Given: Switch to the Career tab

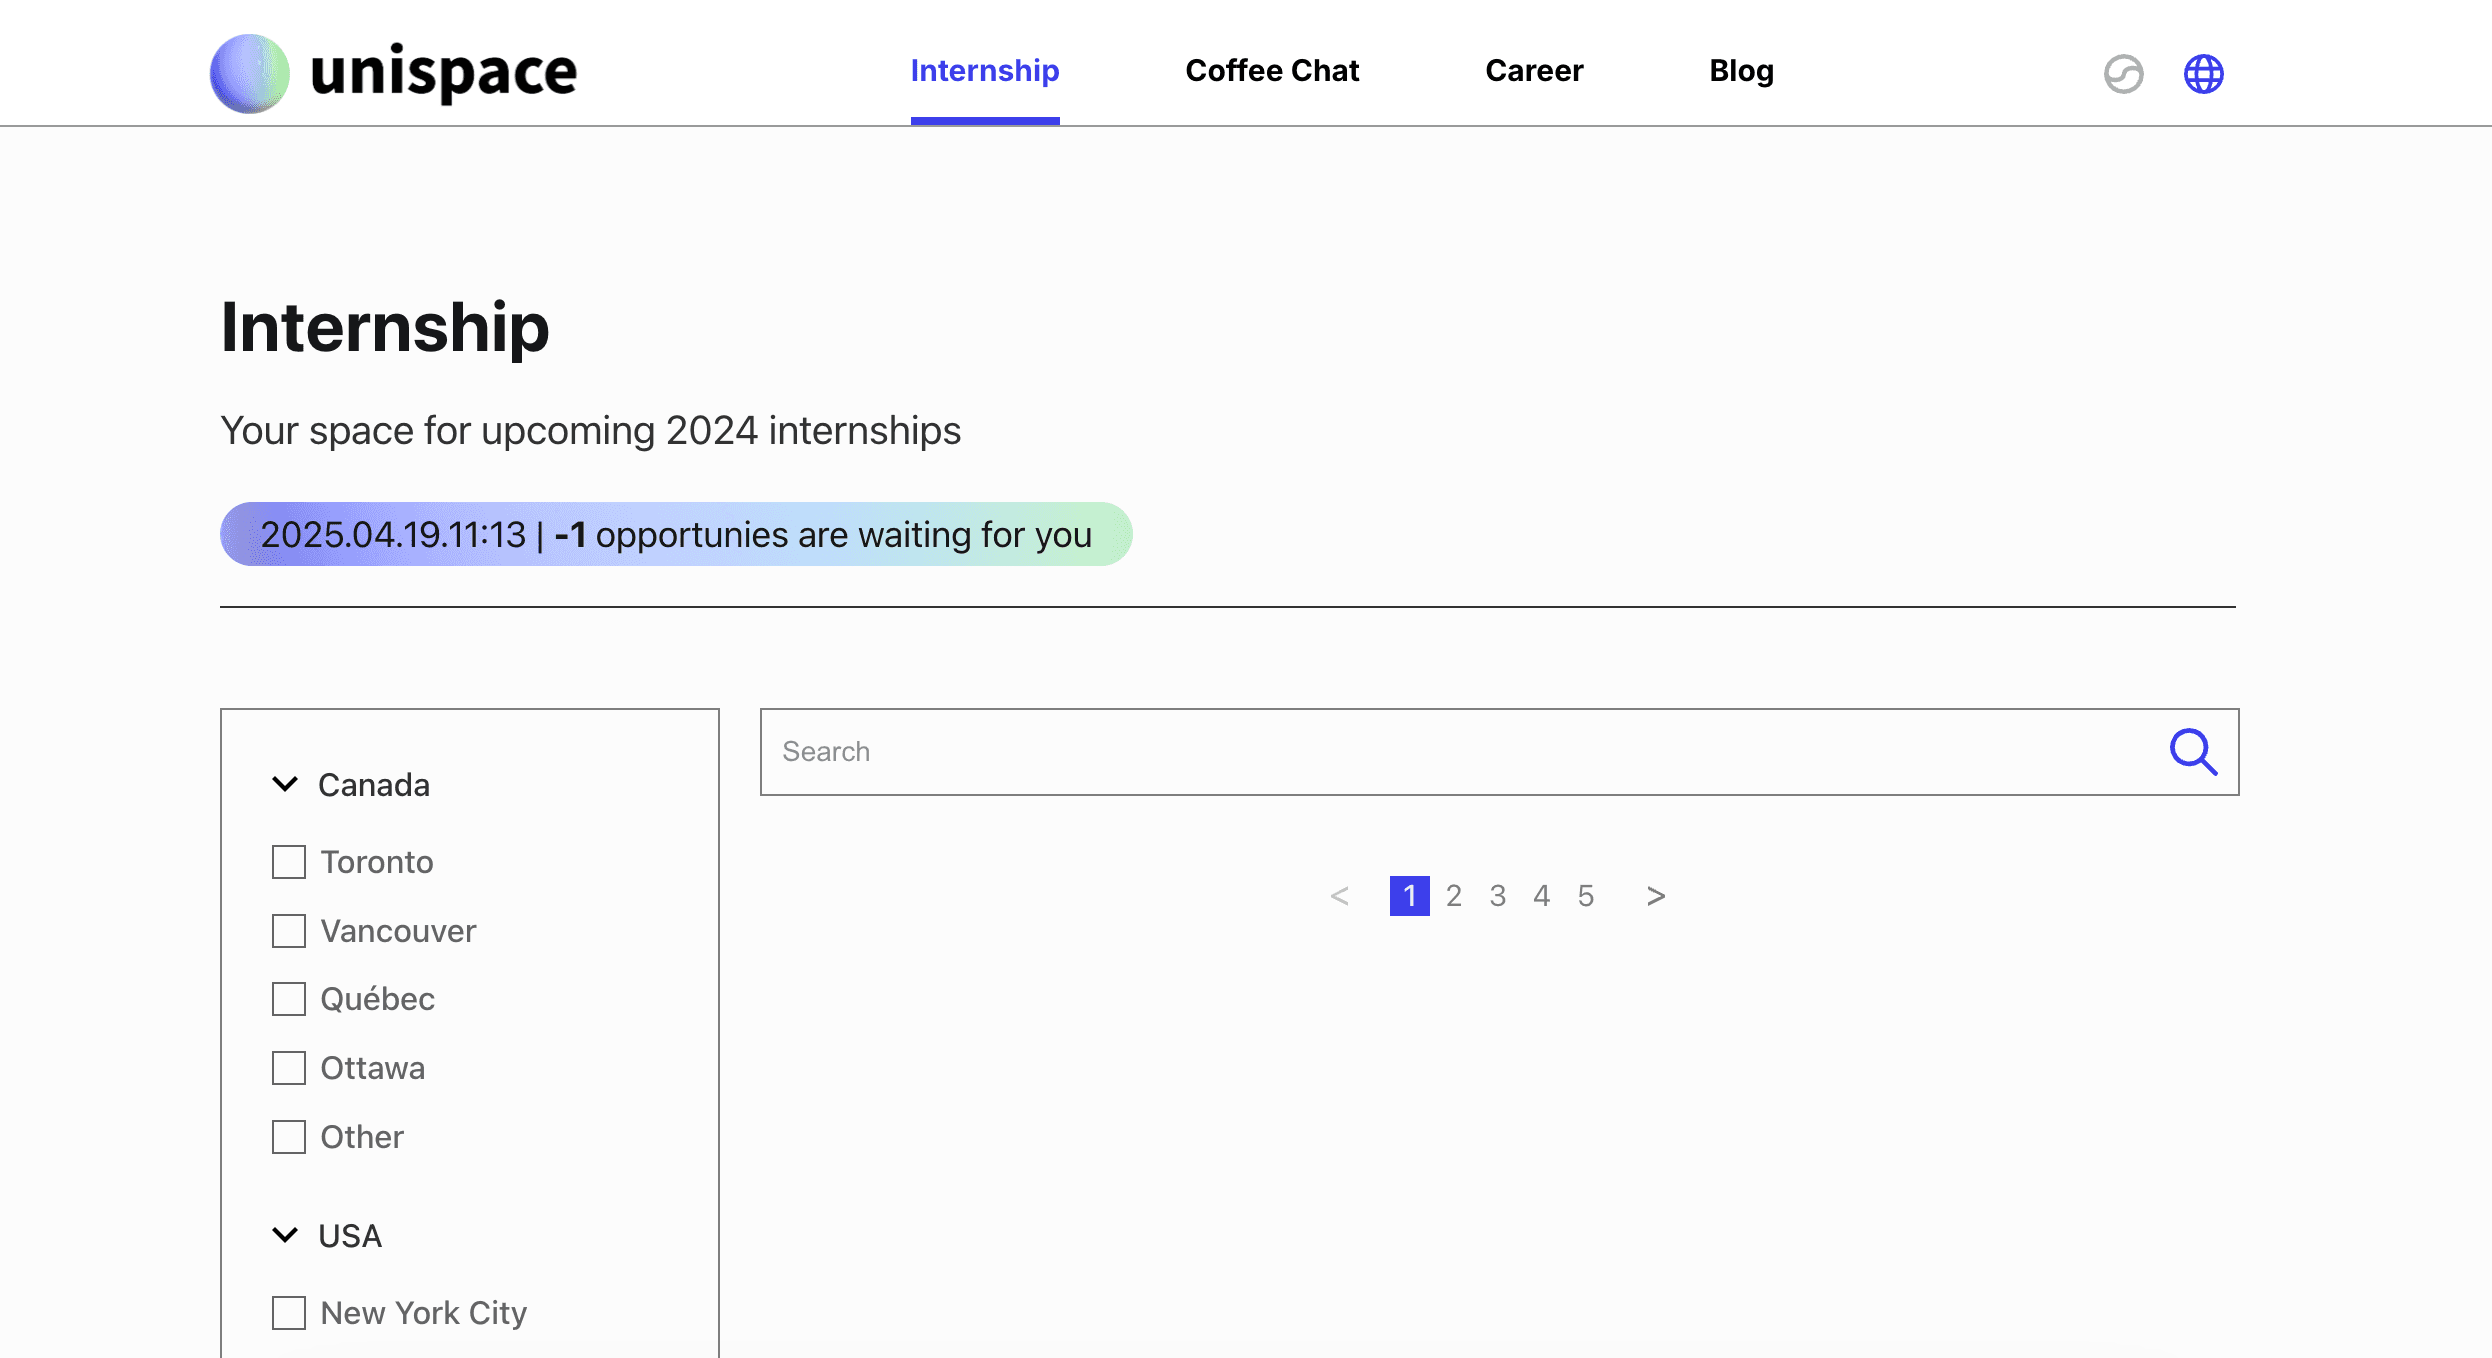Looking at the screenshot, I should [x=1534, y=71].
